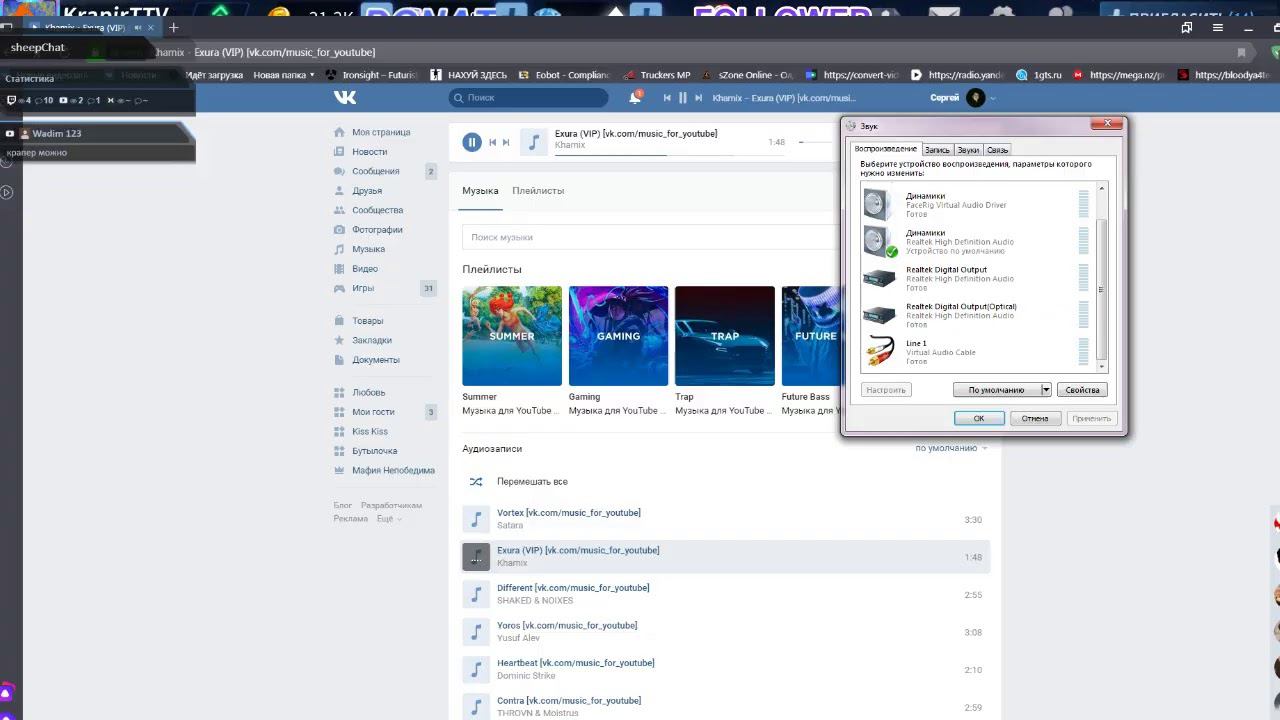1280x720 pixels.
Task: Open Сообщения messages icon
Action: click(340, 171)
